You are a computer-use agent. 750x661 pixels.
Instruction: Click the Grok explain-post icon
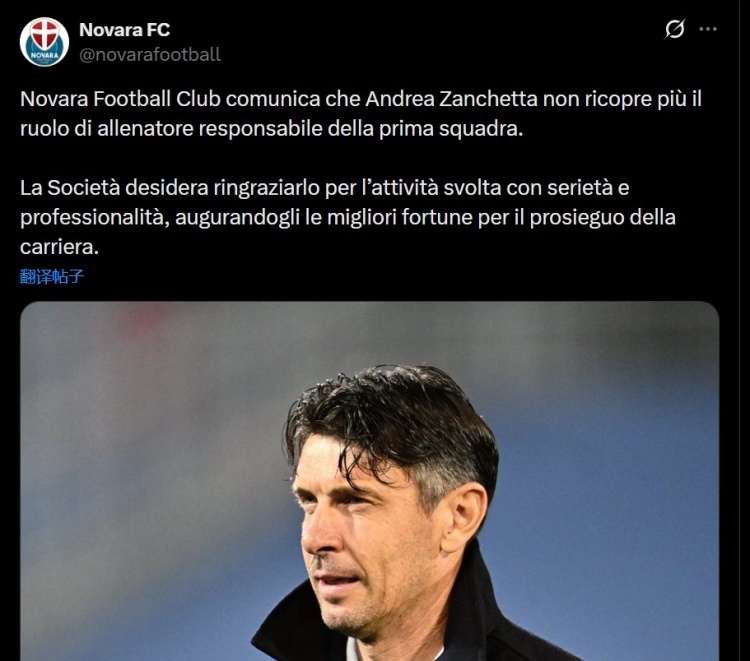coord(674,29)
